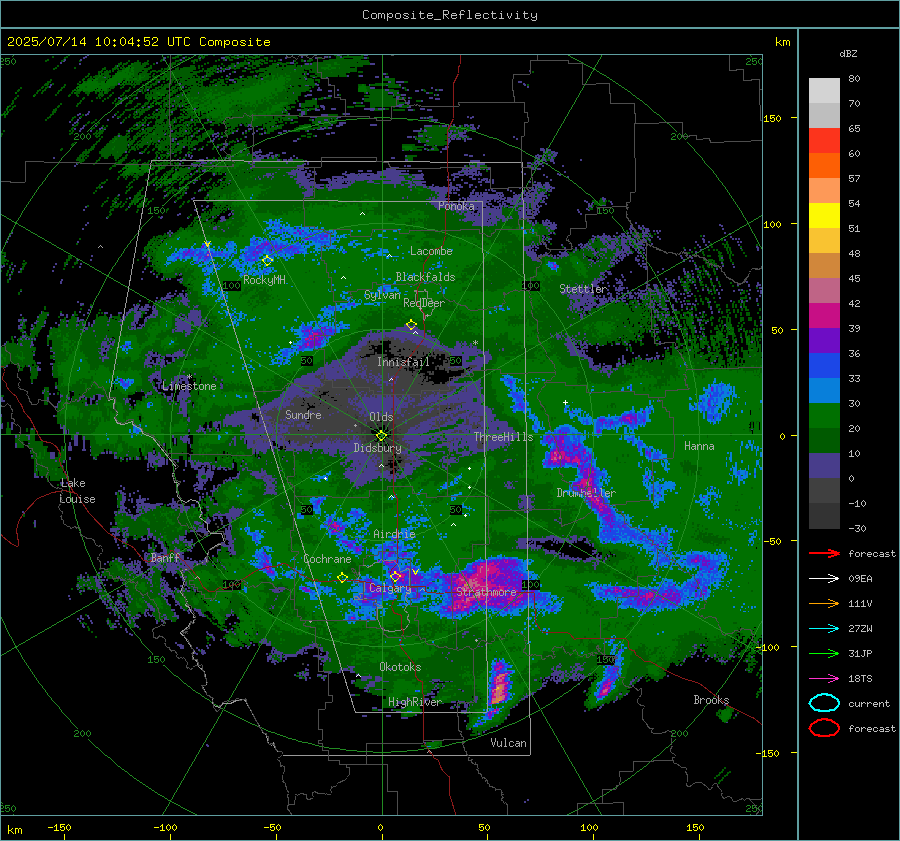Click the Brooks town label
900x841 pixels.
(711, 700)
